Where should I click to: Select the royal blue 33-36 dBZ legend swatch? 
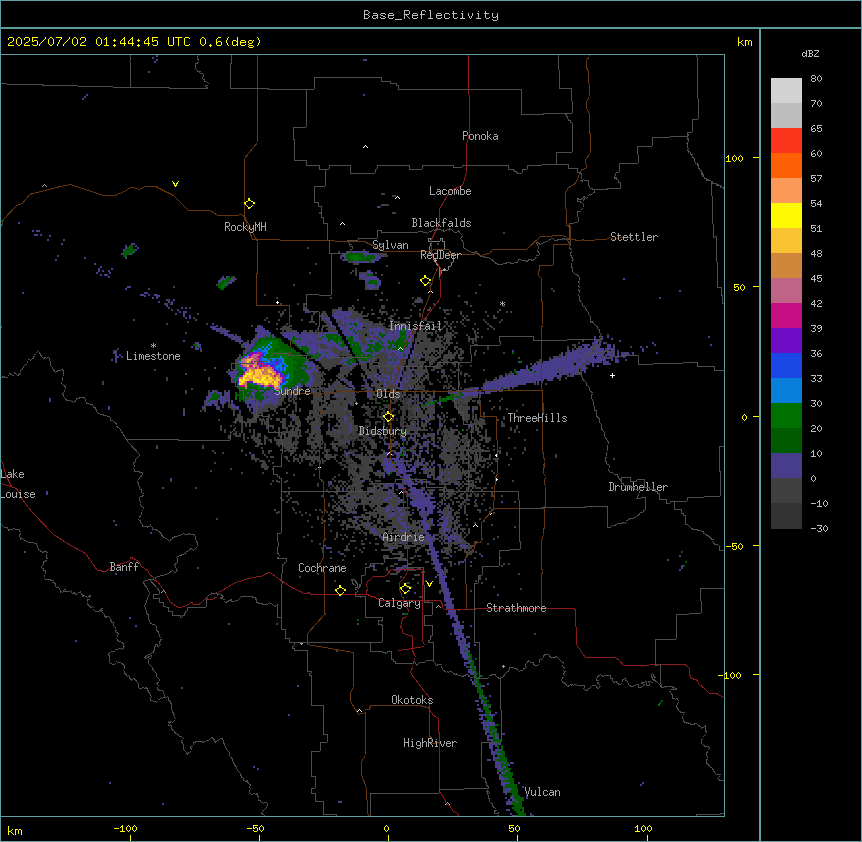point(786,365)
